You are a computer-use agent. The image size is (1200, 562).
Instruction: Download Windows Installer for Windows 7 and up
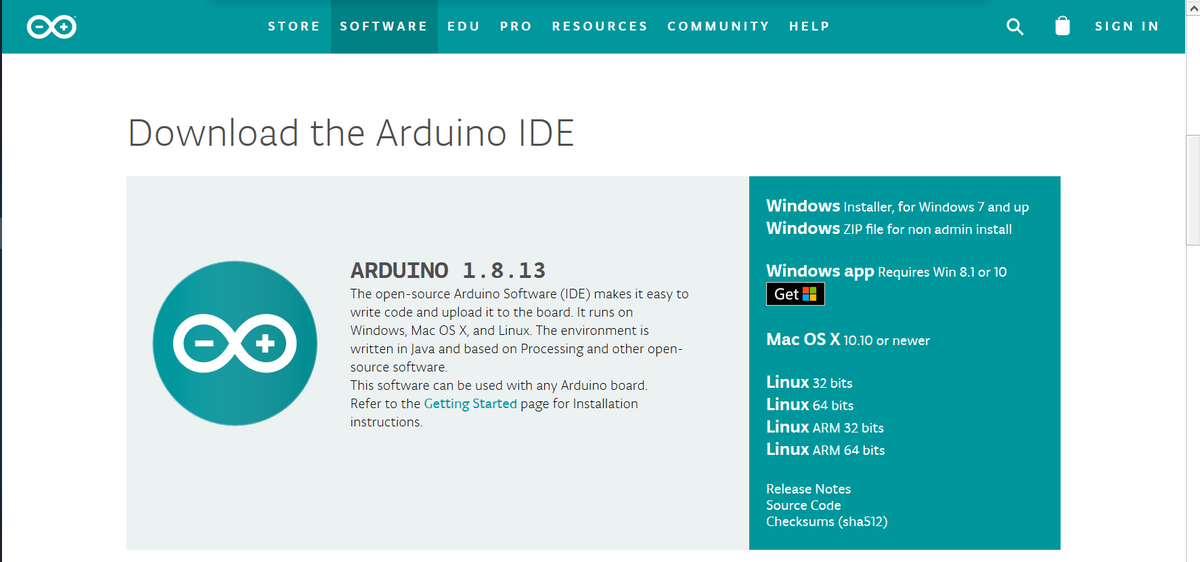pyautogui.click(x=897, y=206)
